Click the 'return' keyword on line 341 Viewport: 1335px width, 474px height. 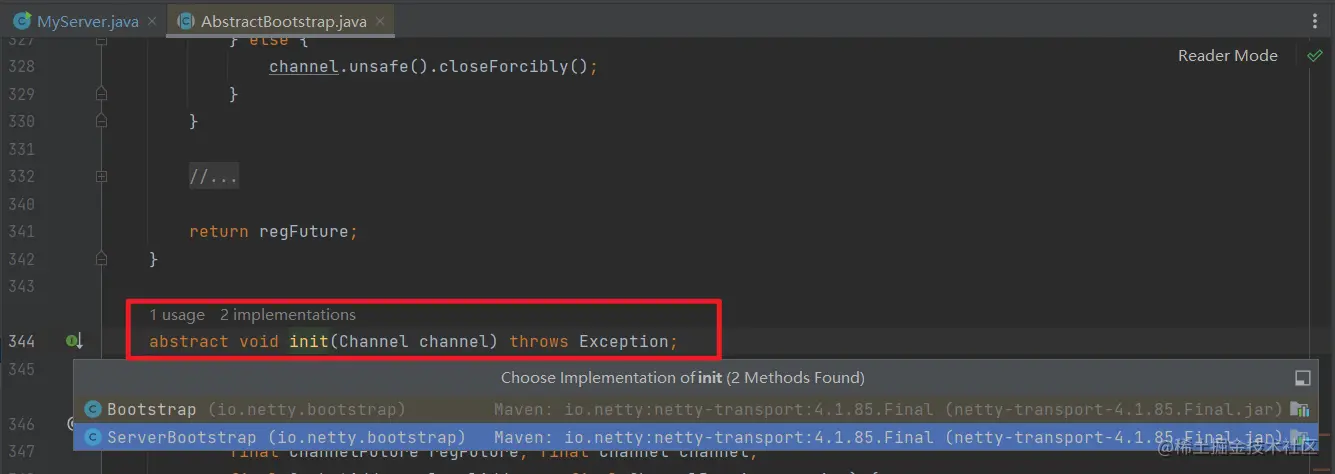[x=219, y=232]
